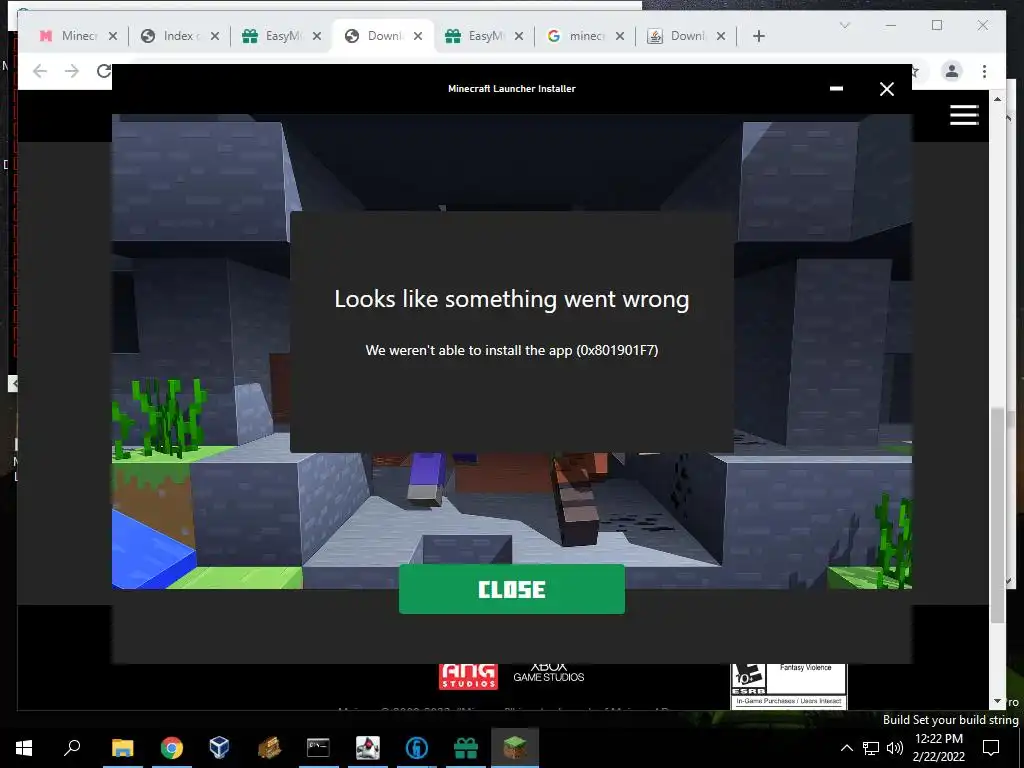Reload the current page in Chrome
Image resolution: width=1024 pixels, height=768 pixels.
tap(104, 71)
